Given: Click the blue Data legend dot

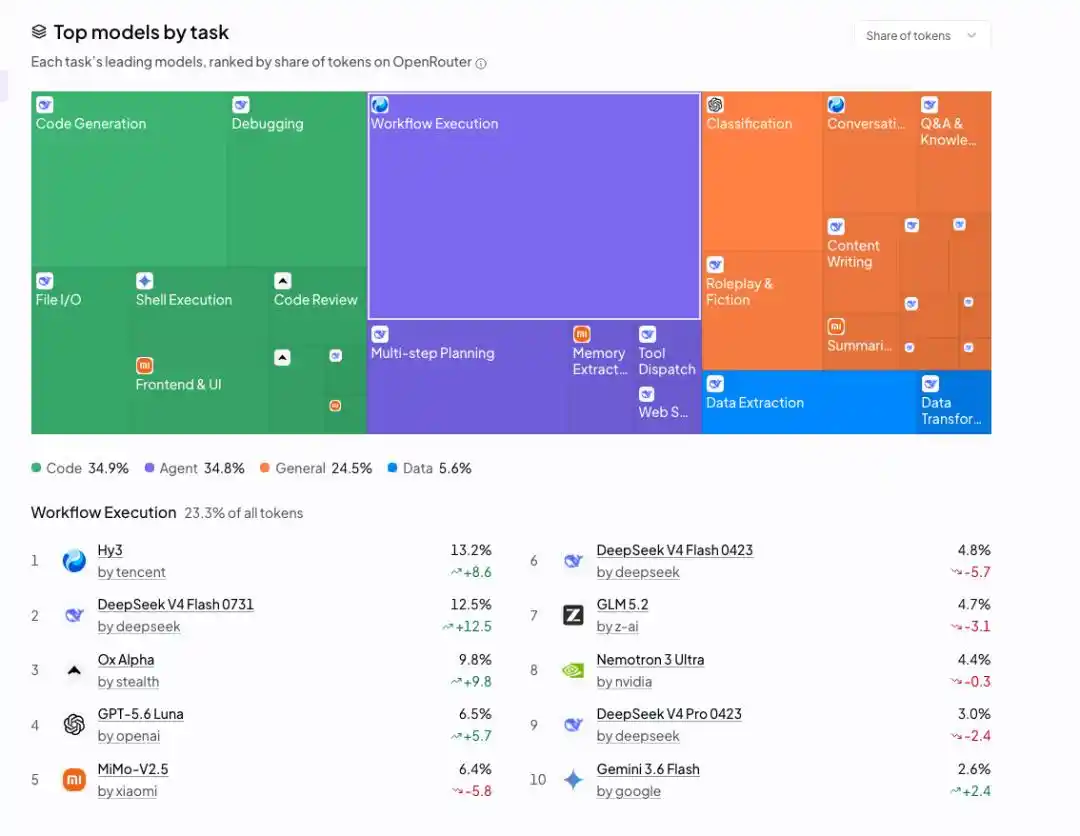Looking at the screenshot, I should (x=392, y=468).
